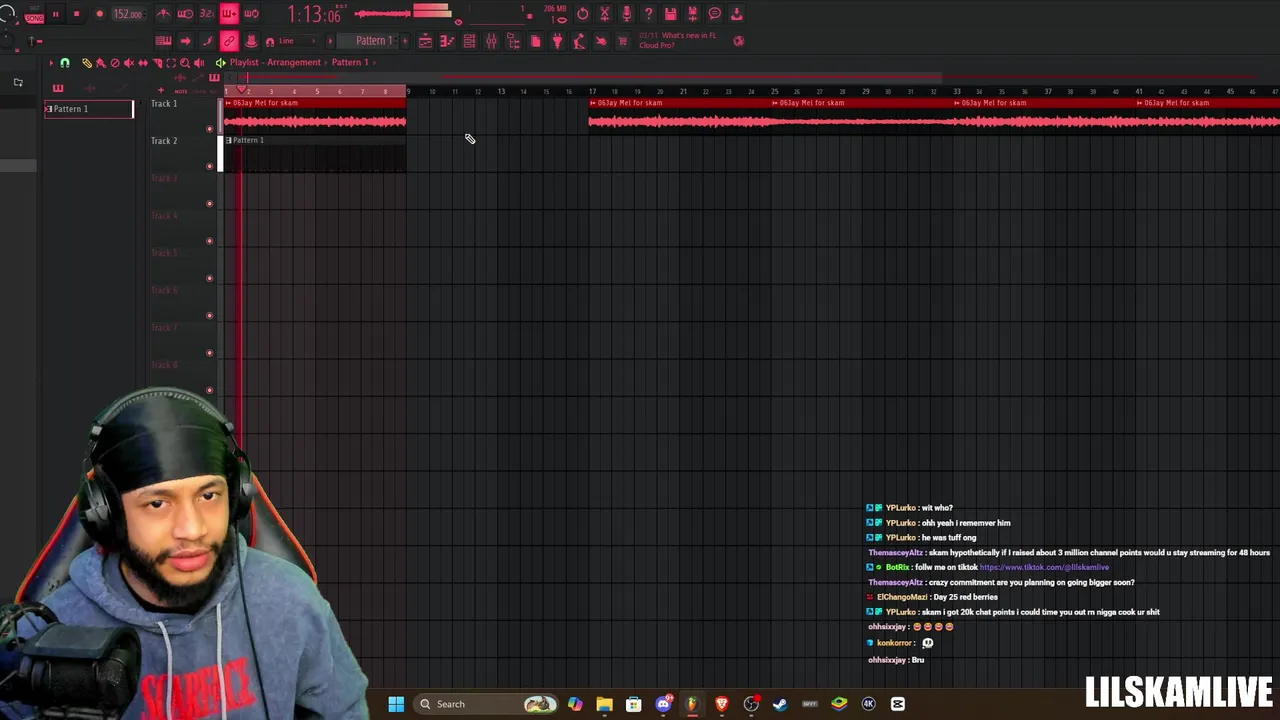Viewport: 1280px width, 720px height.
Task: Click the Track 2 name header
Action: click(x=165, y=141)
